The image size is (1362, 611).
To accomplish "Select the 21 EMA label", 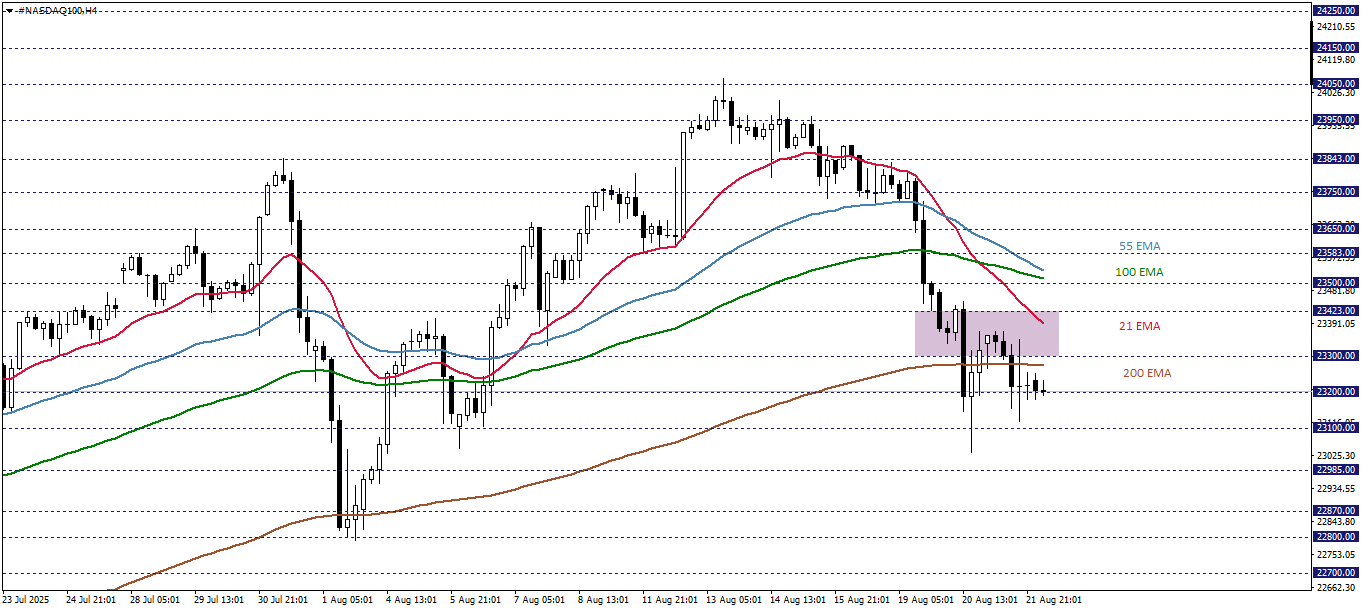I will 1139,326.
